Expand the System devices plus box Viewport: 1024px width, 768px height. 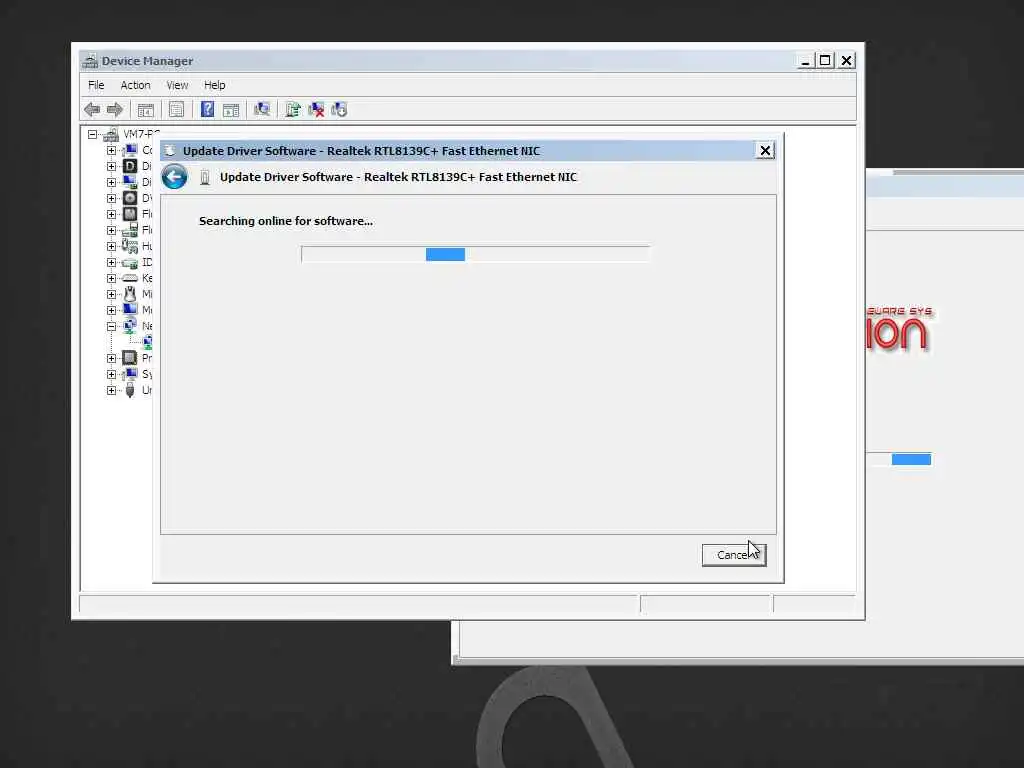(x=112, y=374)
